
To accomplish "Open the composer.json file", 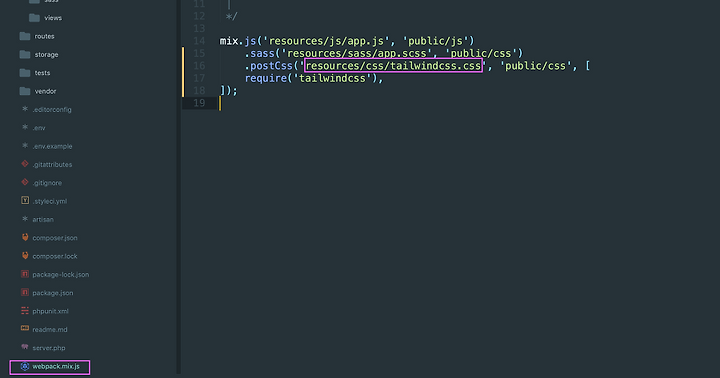I will [x=55, y=238].
